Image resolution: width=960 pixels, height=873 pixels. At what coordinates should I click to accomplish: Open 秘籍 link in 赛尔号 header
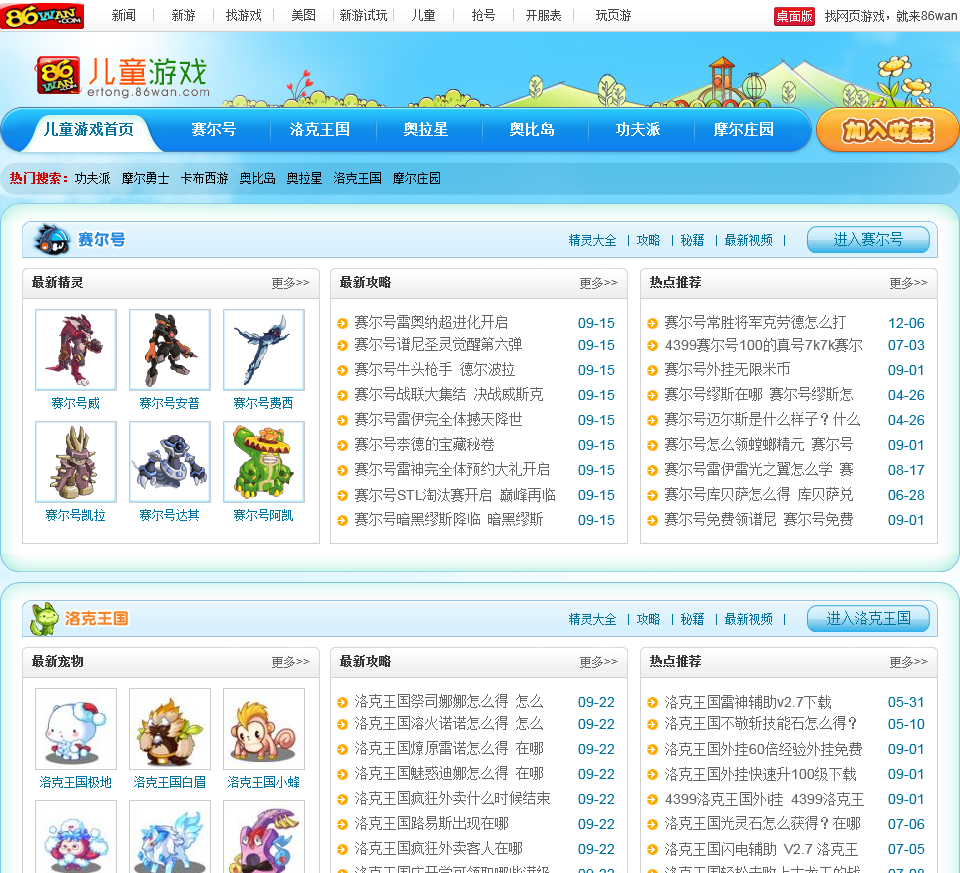[x=692, y=240]
